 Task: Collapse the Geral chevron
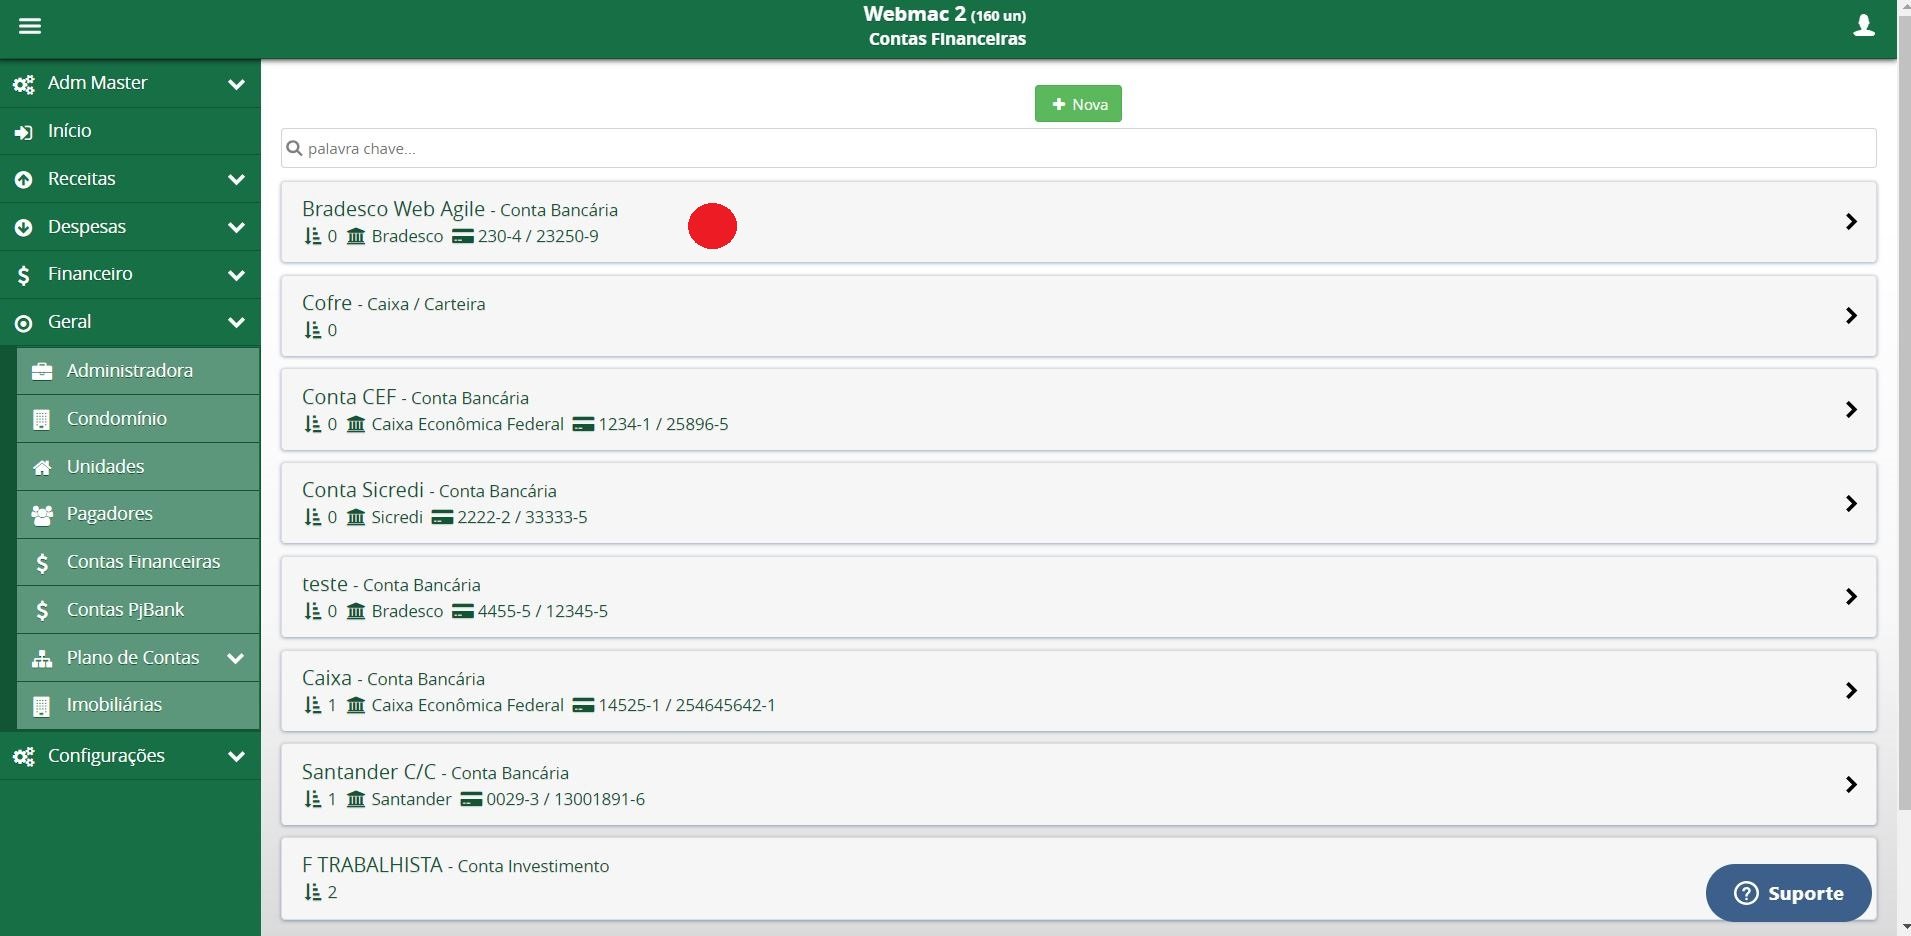236,323
